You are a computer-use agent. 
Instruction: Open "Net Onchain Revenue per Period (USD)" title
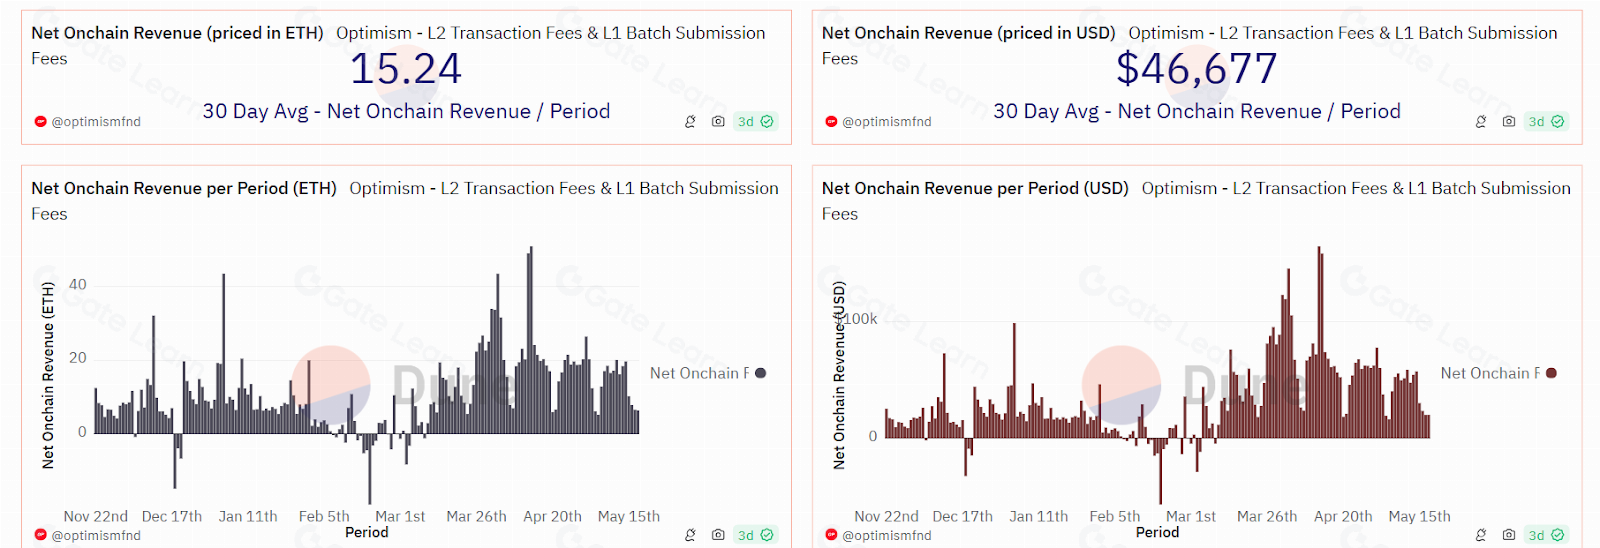point(975,188)
